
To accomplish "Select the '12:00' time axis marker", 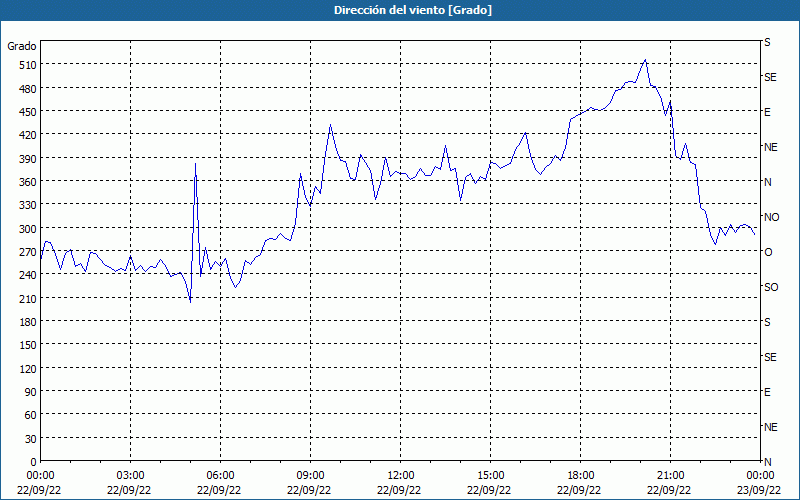I will coord(401,476).
